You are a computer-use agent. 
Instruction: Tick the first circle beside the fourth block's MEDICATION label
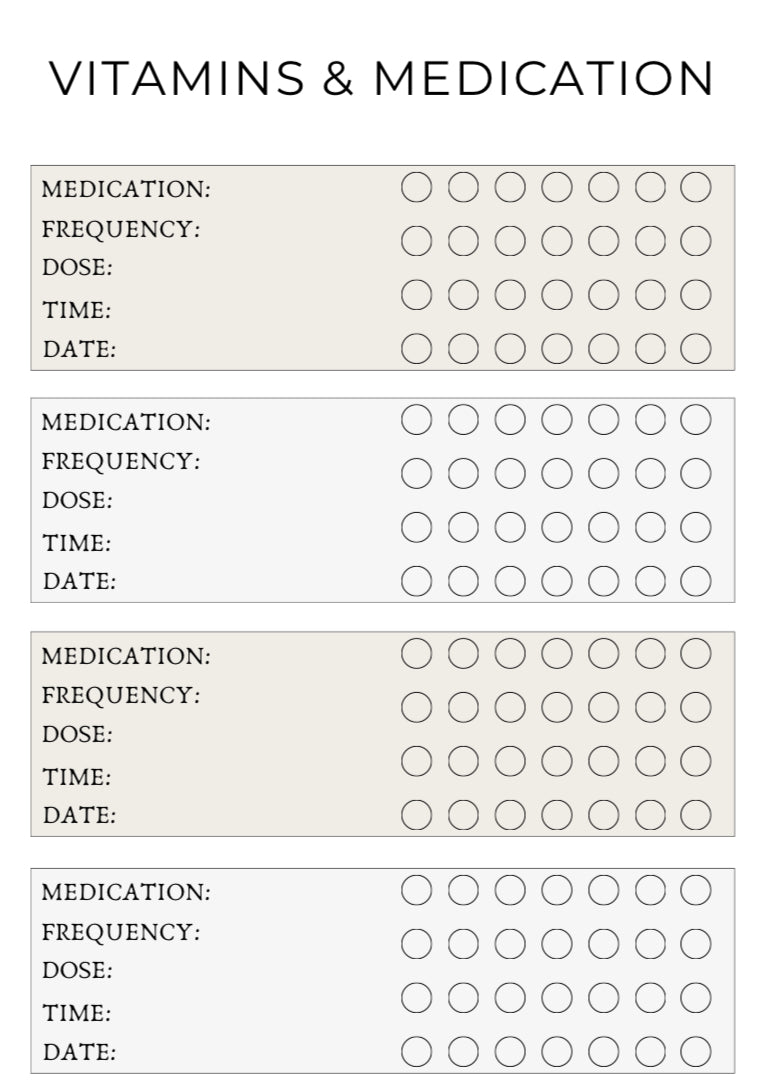pos(417,889)
